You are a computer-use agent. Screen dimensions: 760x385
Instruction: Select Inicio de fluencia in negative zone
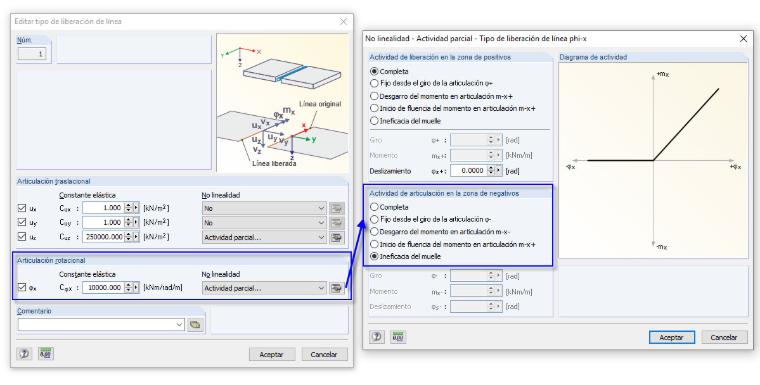(374, 244)
